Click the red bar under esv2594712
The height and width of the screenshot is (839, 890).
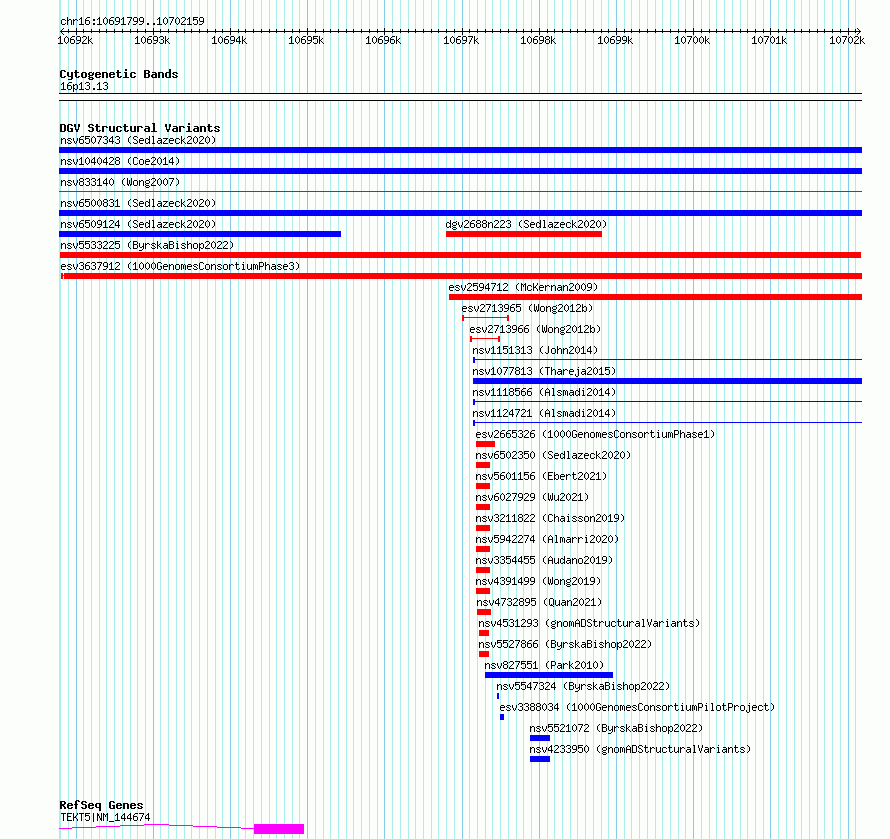656,297
